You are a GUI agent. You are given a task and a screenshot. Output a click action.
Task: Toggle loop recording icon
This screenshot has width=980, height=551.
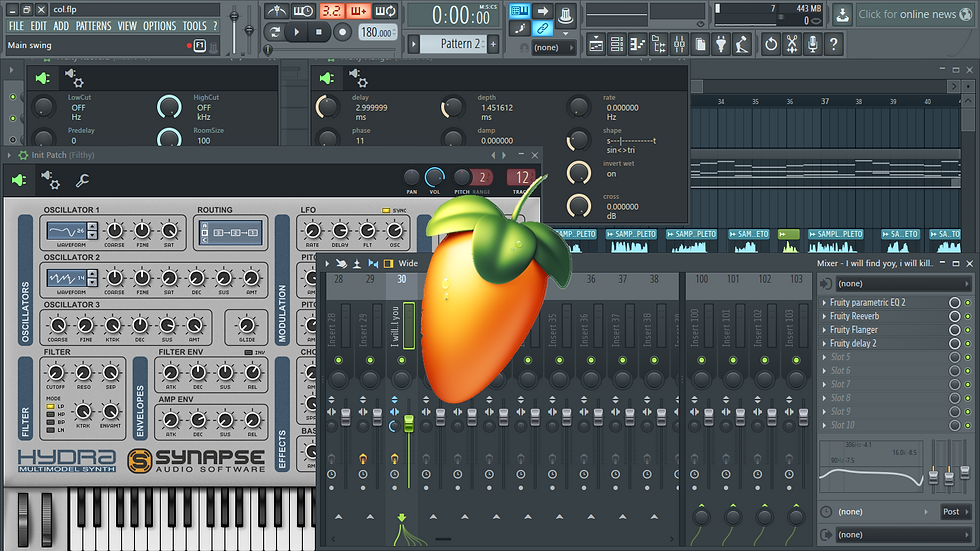point(386,11)
